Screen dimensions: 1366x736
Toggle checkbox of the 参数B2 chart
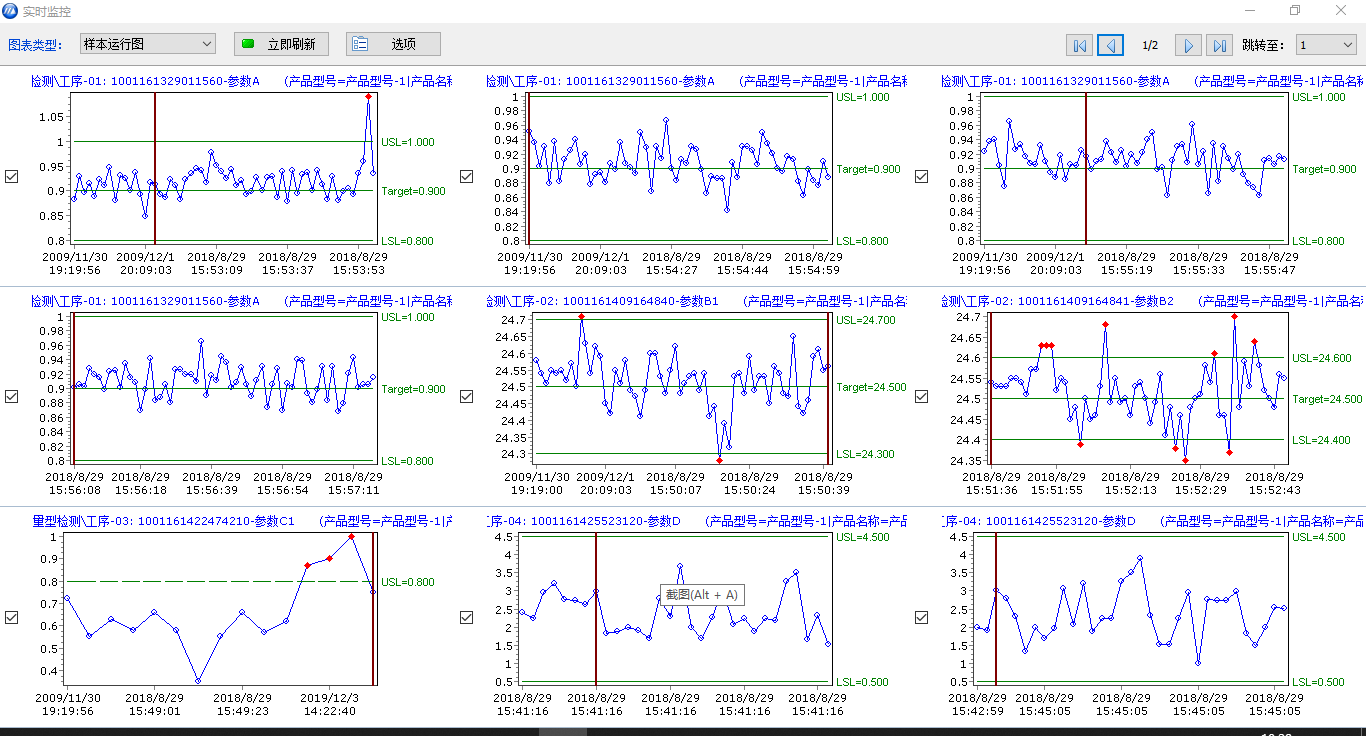922,396
